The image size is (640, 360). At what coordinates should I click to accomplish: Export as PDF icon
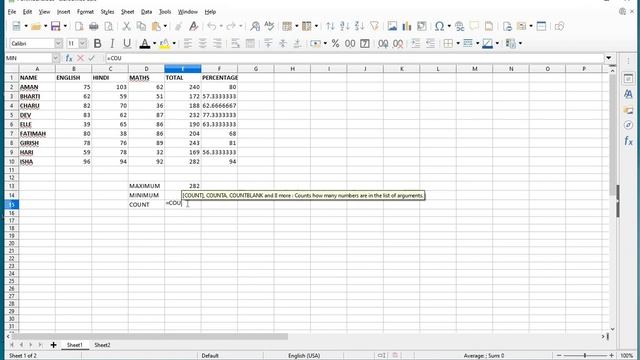(79, 27)
